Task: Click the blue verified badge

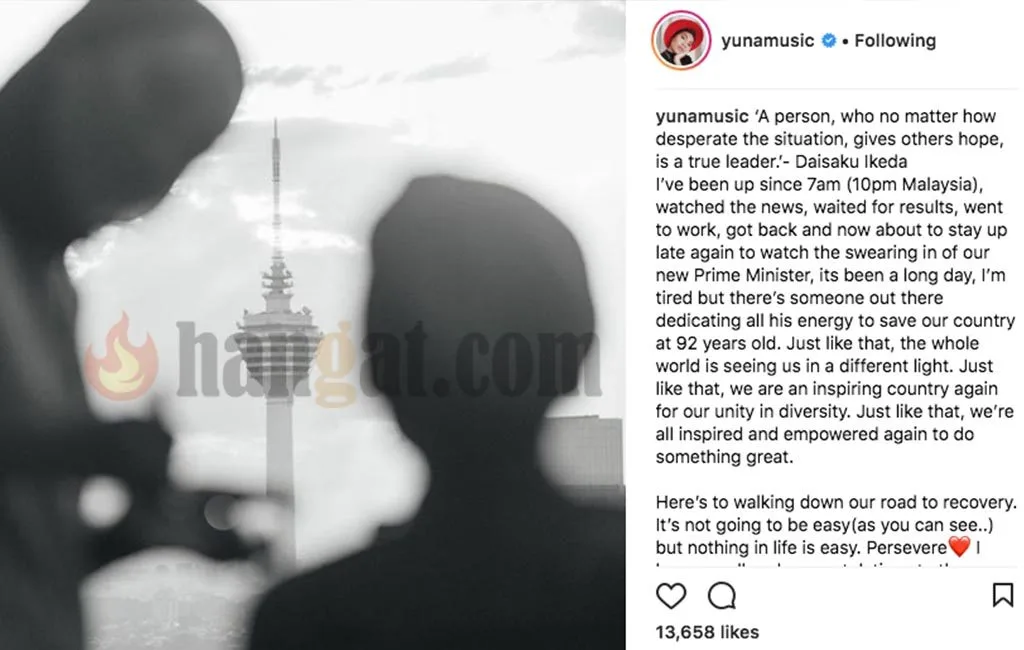Action: (829, 41)
